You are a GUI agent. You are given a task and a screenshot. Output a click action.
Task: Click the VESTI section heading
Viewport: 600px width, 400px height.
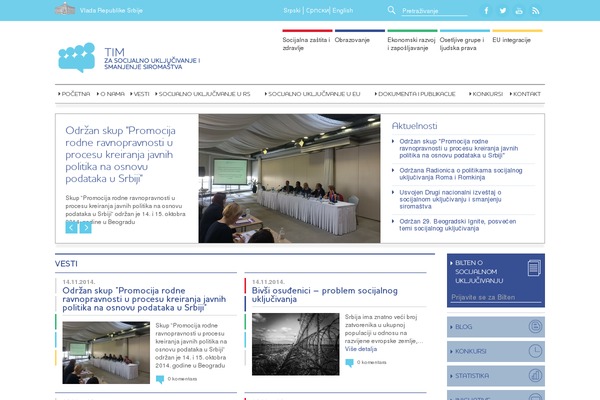coord(66,264)
